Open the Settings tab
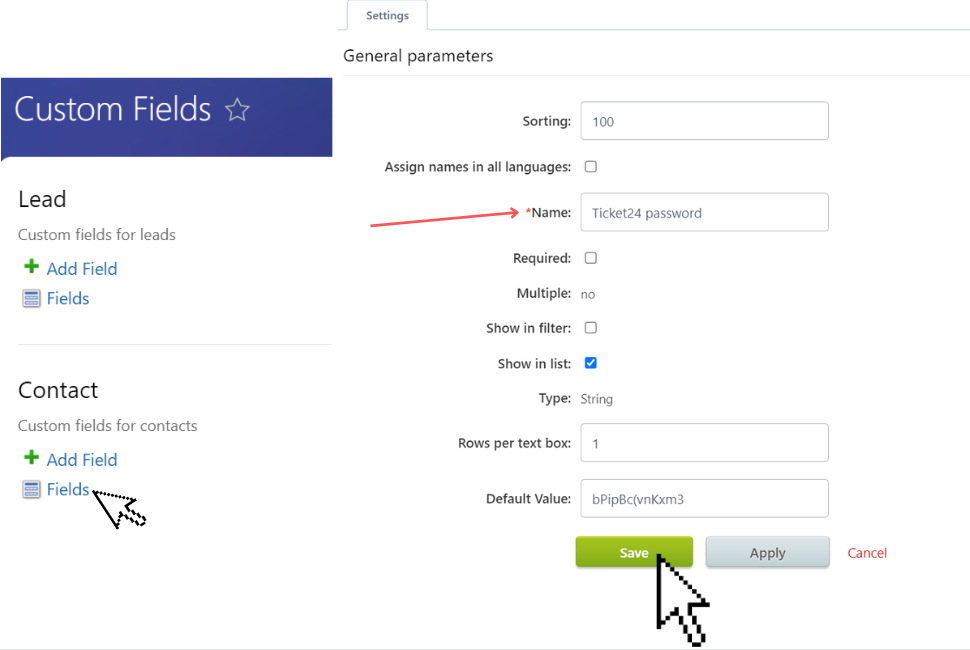Screen dimensions: 970x650 387,15
